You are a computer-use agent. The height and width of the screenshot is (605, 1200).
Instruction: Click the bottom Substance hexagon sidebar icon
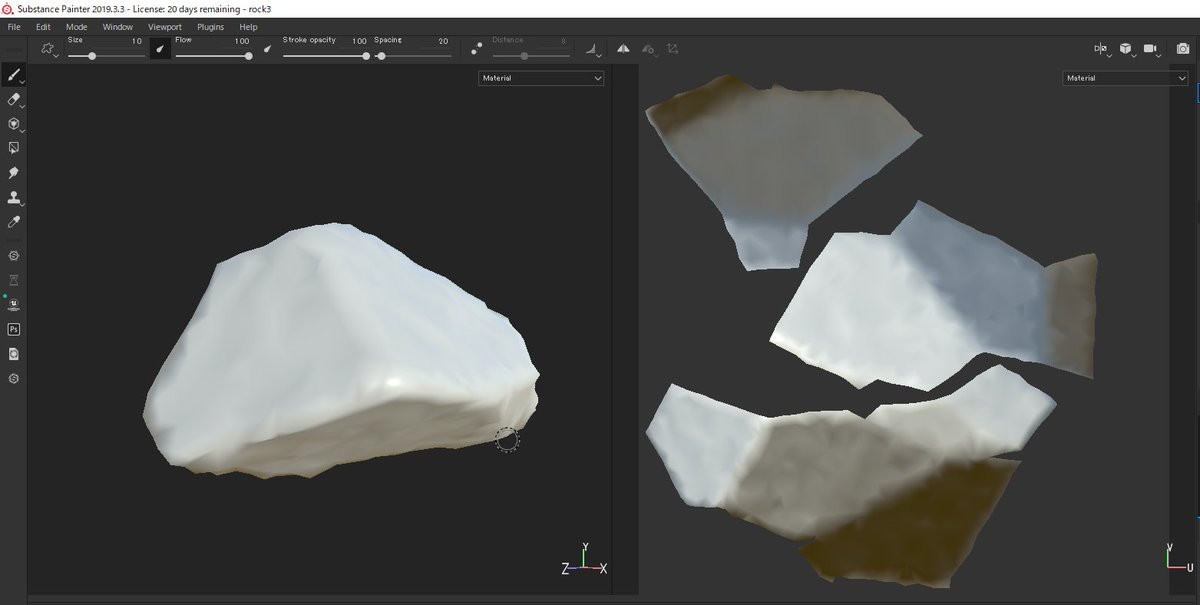pos(13,379)
